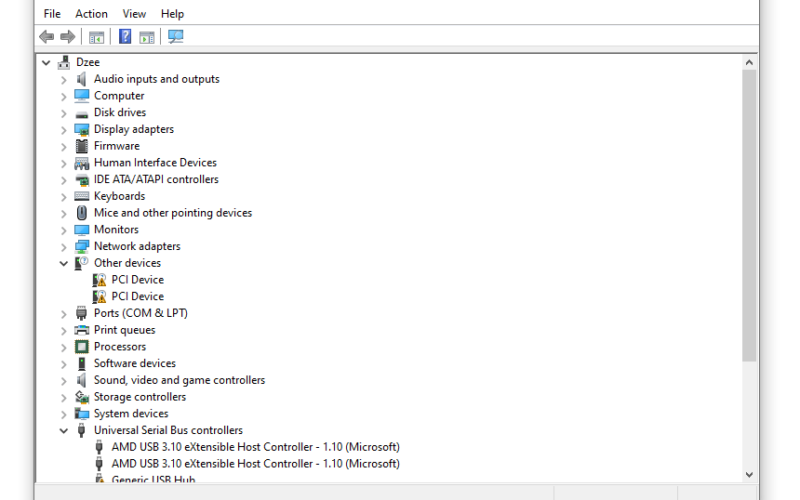
Task: Expand the System devices category
Action: pos(64,414)
